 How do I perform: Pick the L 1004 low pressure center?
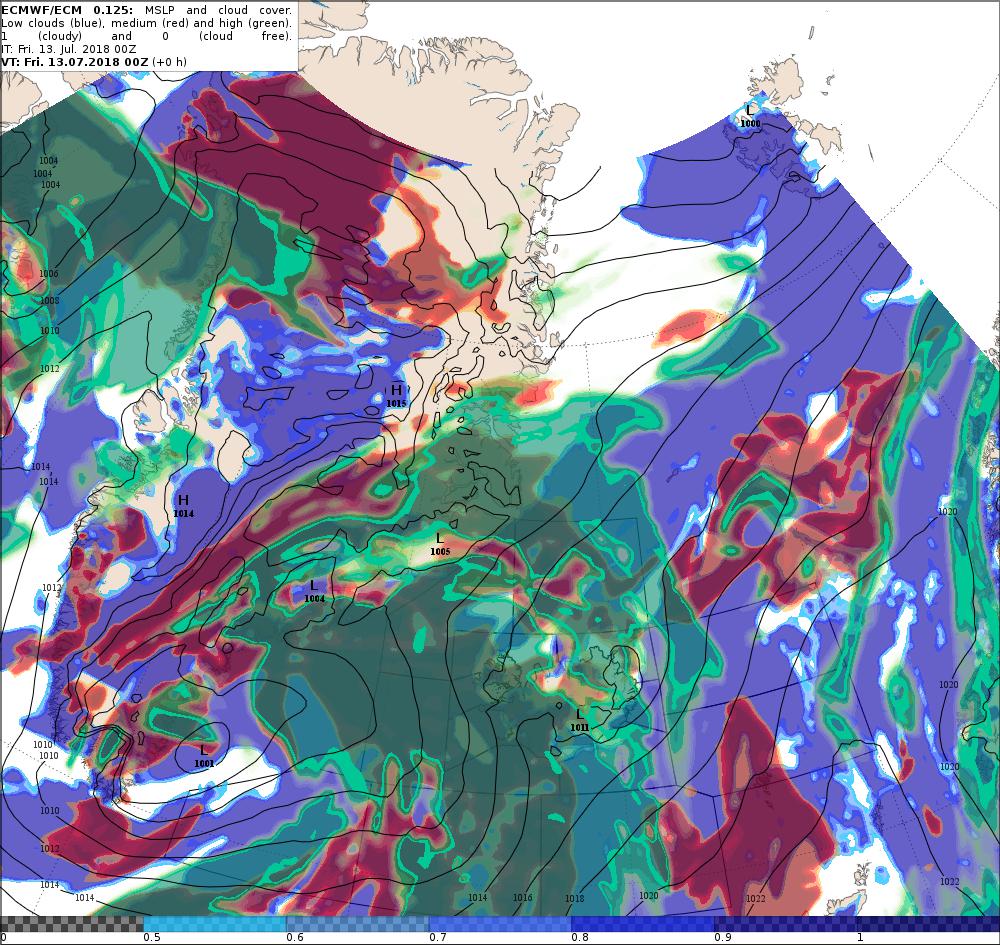click(314, 592)
